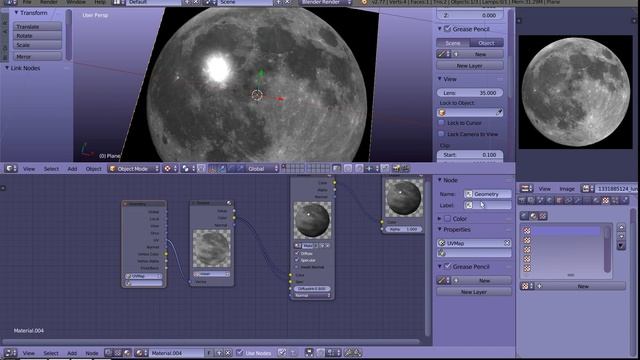
Task: Click the material datablock sphere icon in node header
Action: pyautogui.click(x=141, y=353)
